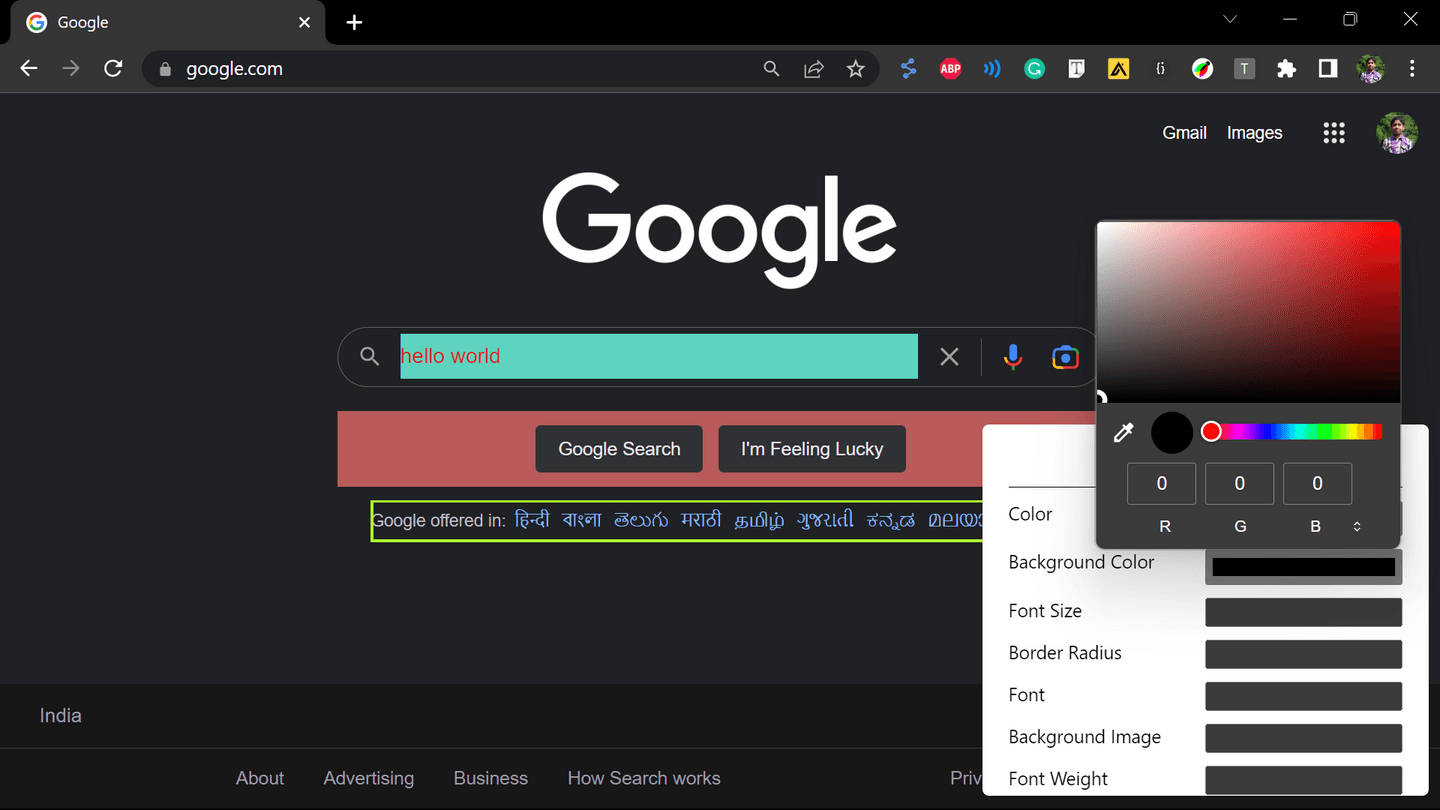The image size is (1440, 810).
Task: Open the About footer link
Action: [260, 778]
